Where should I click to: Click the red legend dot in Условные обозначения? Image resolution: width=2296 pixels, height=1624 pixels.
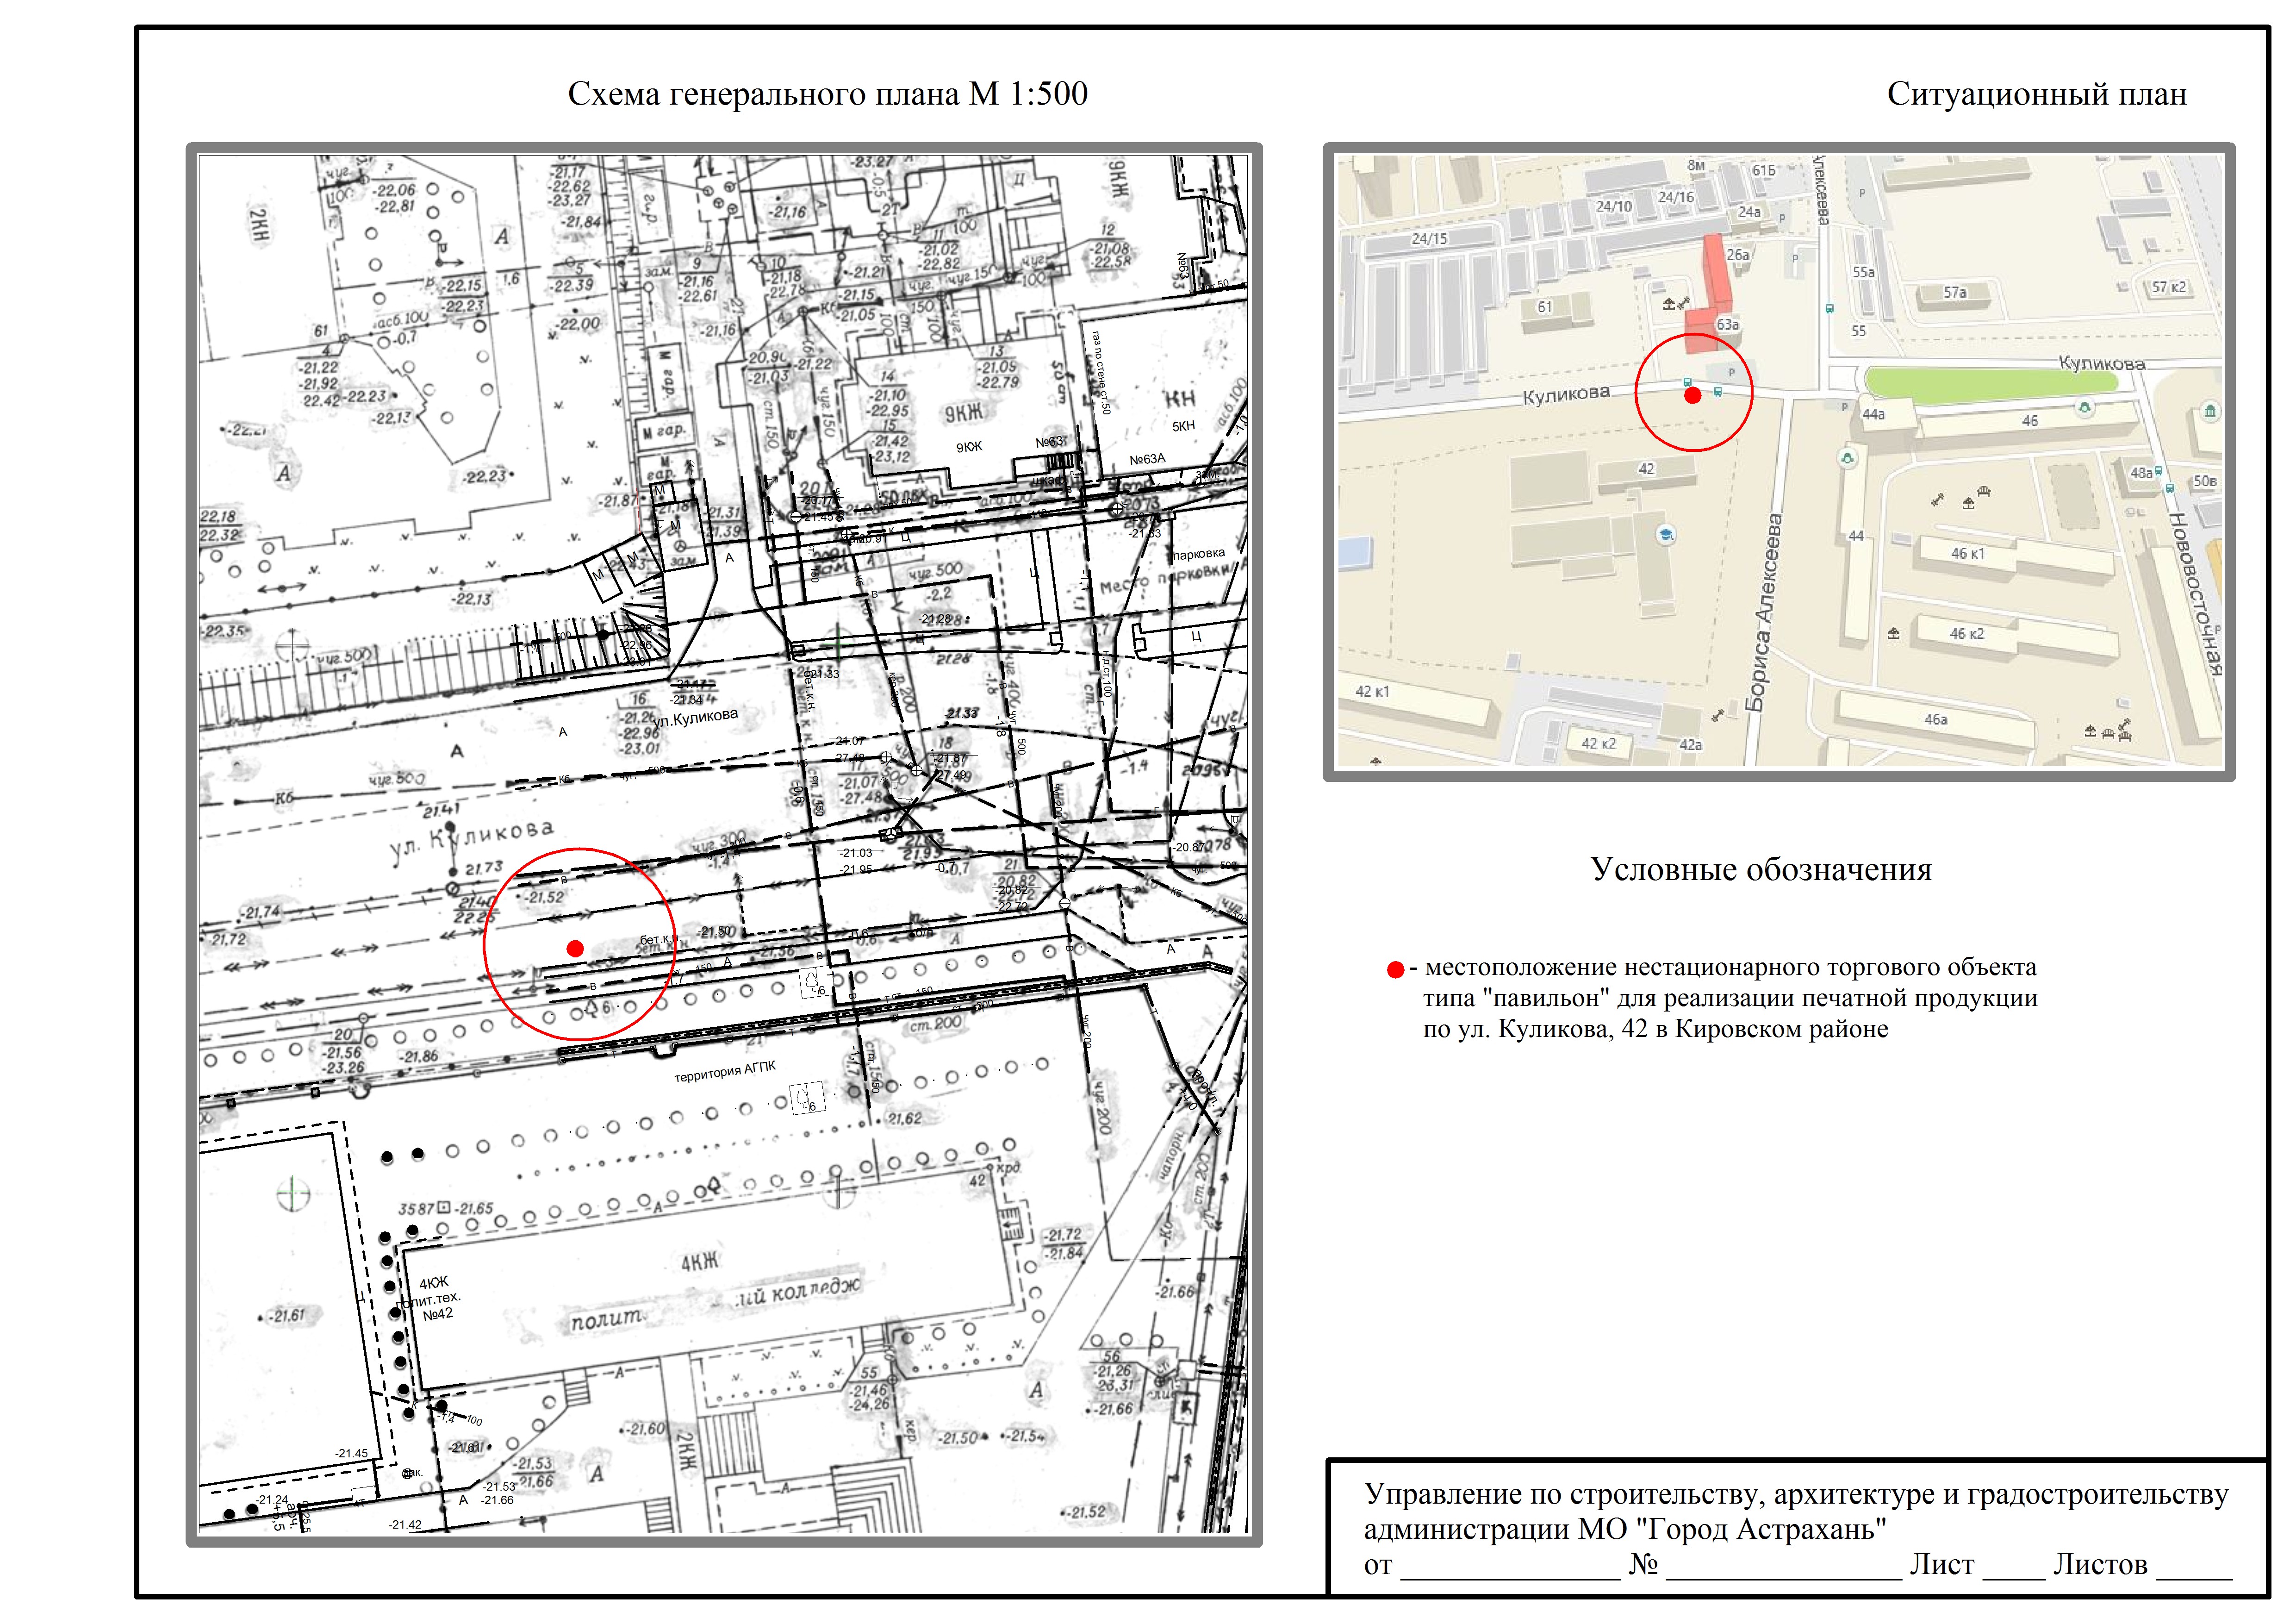[x=1395, y=970]
